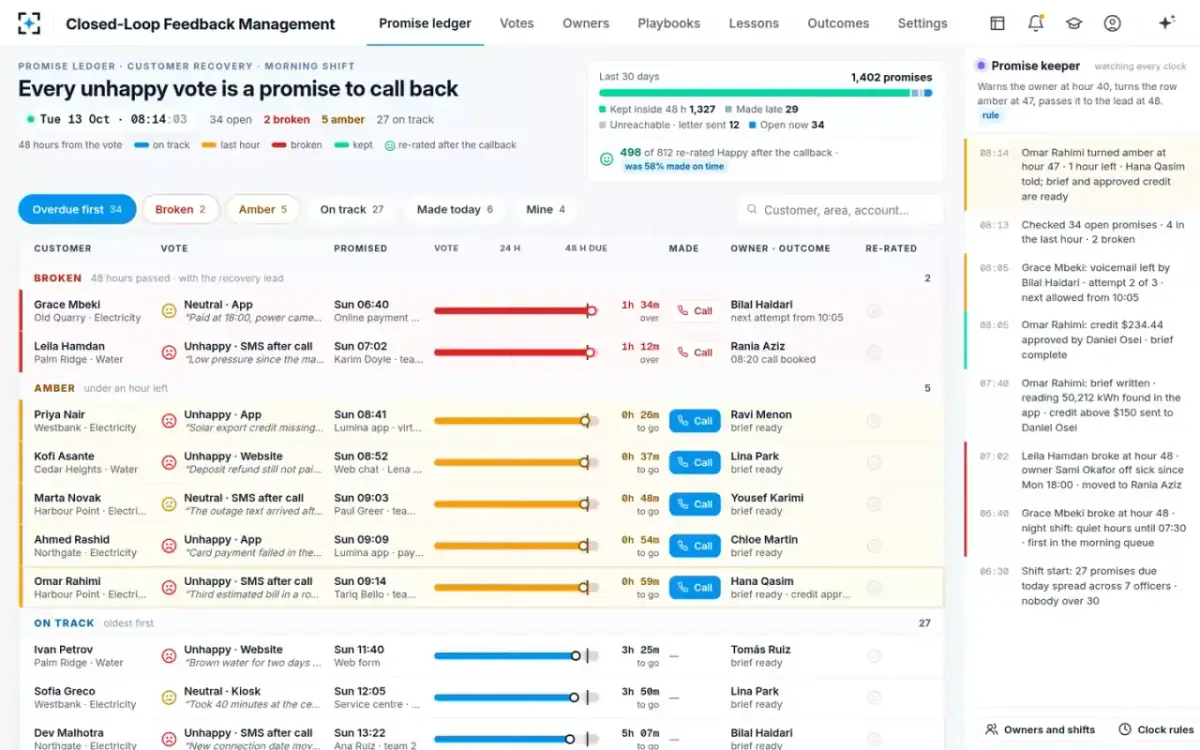Viewport: 1200px width, 750px height.
Task: Switch to the Votes tab
Action: [x=517, y=23]
